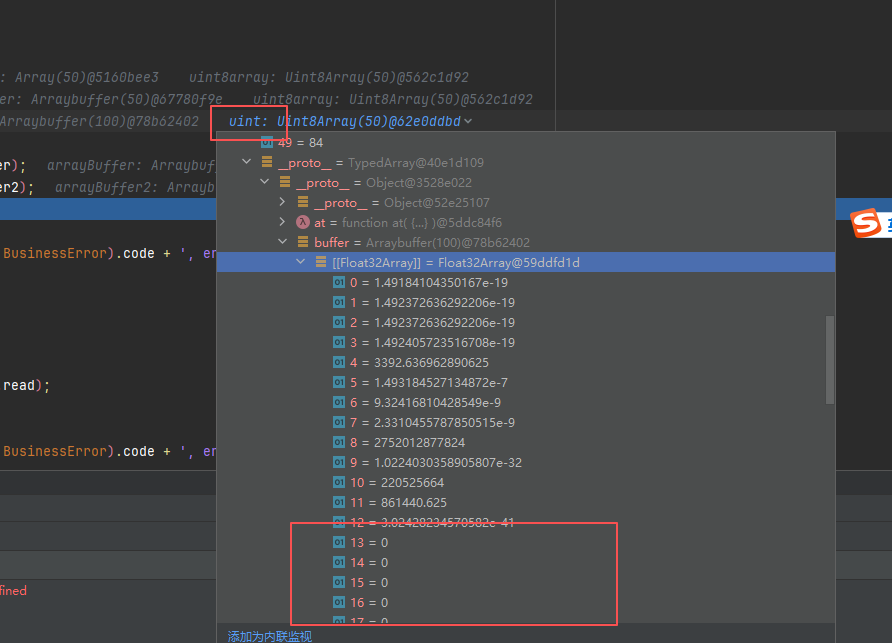Screen dimensions: 892x643
Task: Open the dropdown after uint: Uint8Array(50)@62e0ddbd
Action: pos(469,121)
